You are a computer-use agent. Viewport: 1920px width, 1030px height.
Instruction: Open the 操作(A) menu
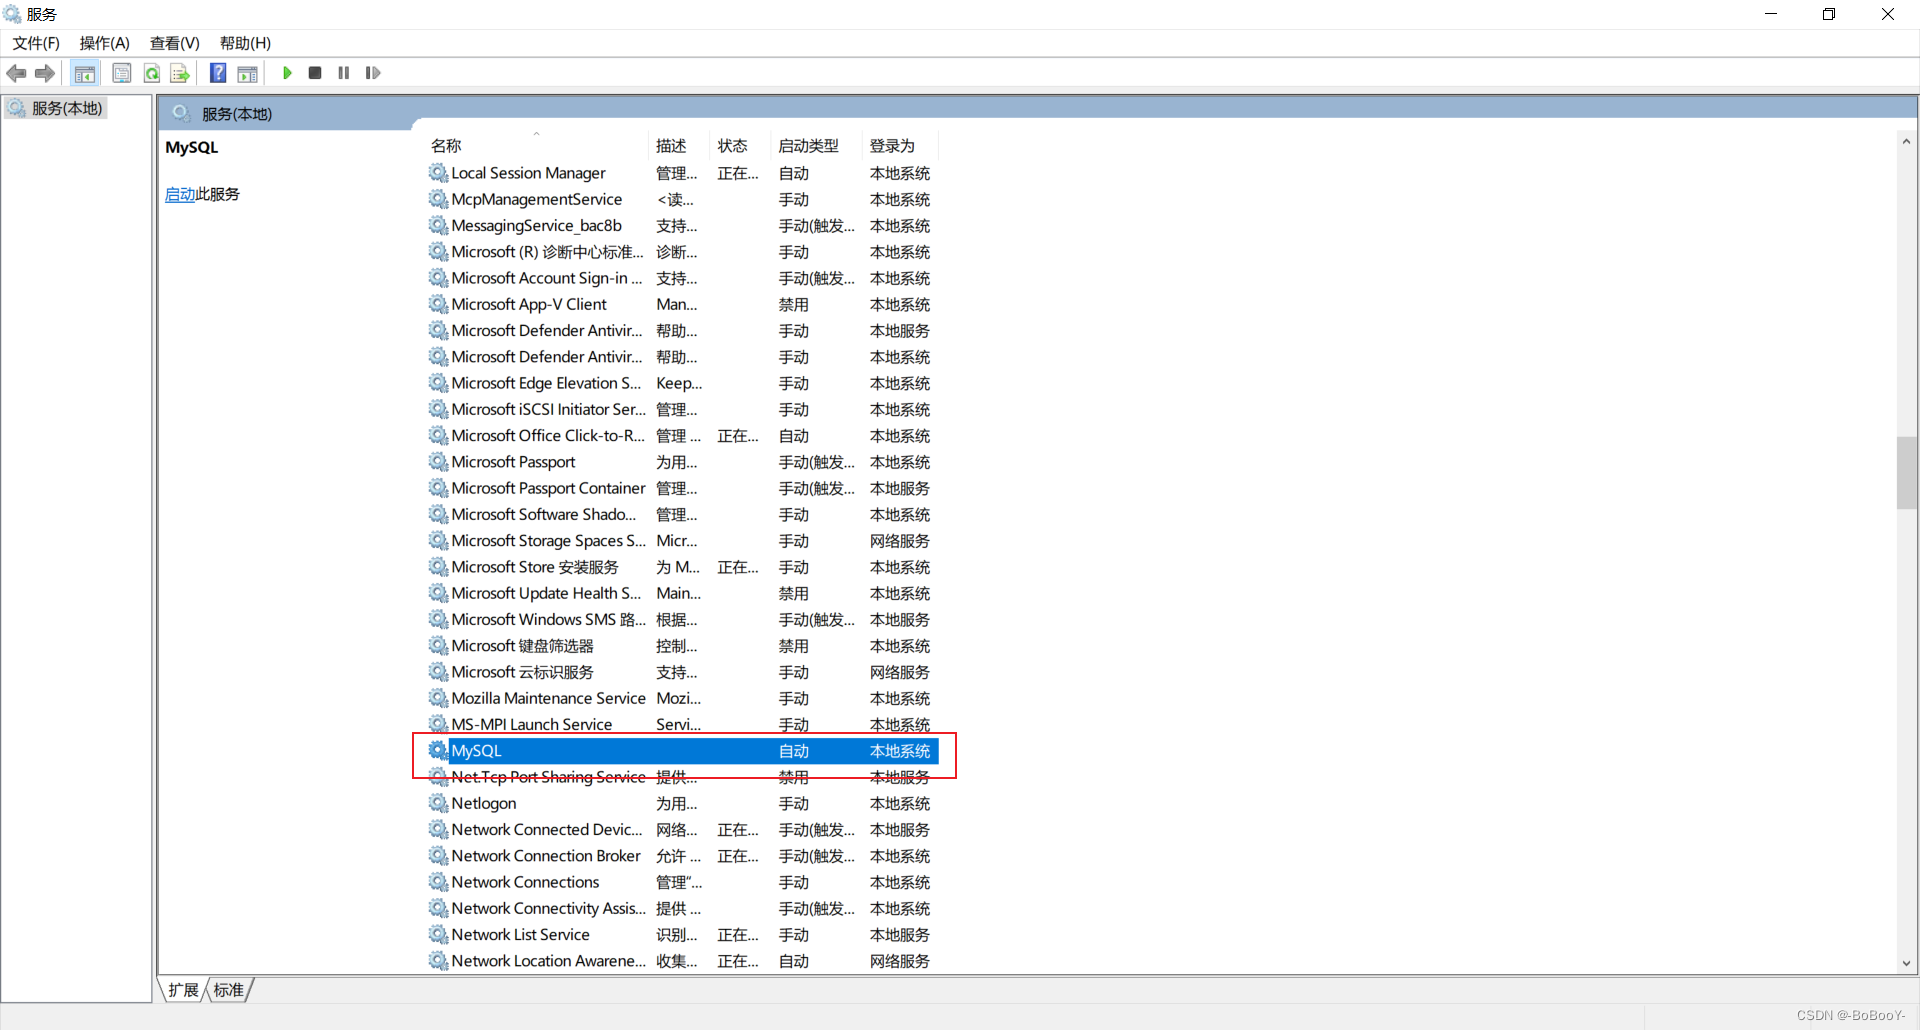click(x=104, y=43)
